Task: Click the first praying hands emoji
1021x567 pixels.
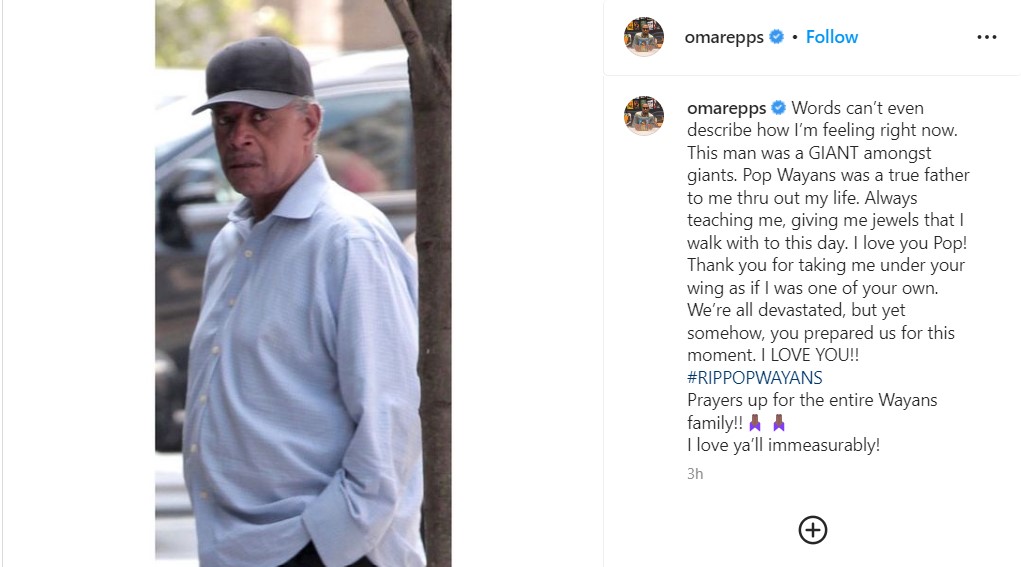Action: point(755,423)
